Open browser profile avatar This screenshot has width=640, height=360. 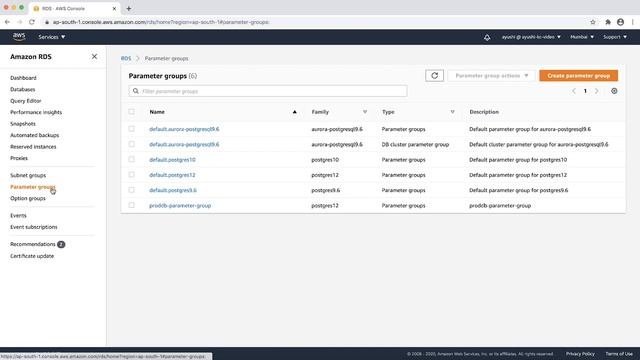coord(620,22)
